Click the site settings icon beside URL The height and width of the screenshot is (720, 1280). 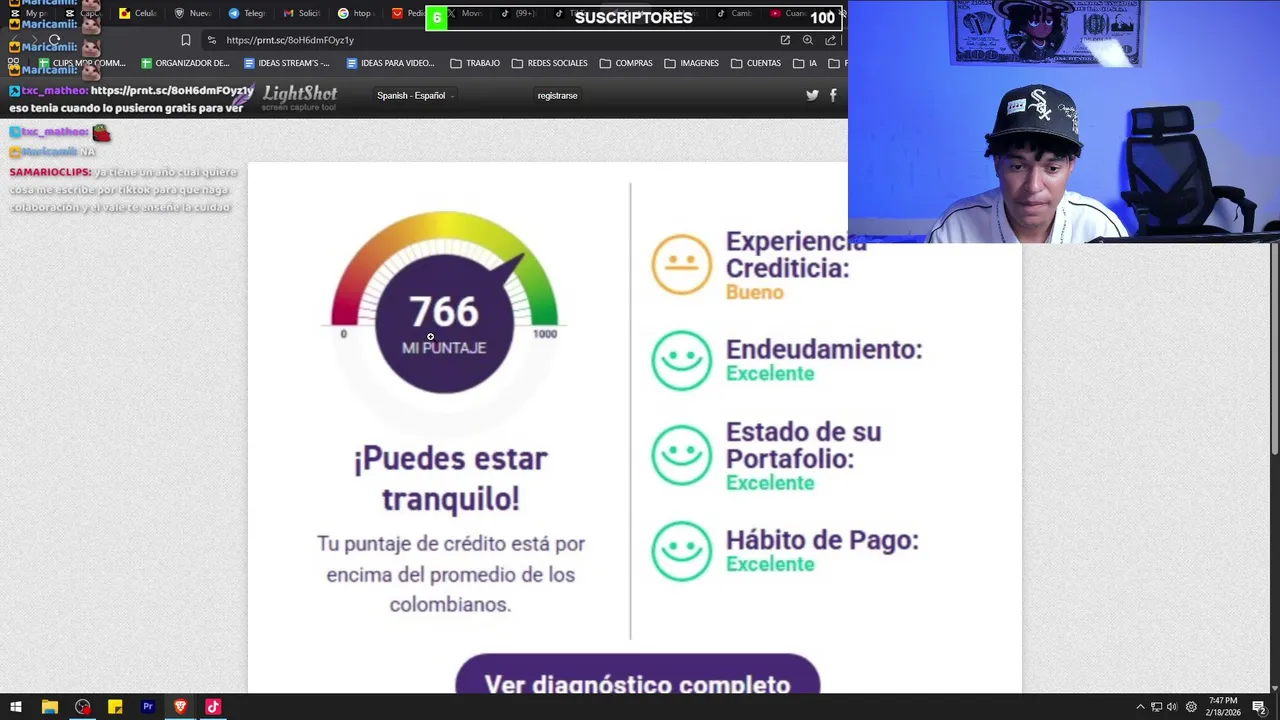pos(211,40)
